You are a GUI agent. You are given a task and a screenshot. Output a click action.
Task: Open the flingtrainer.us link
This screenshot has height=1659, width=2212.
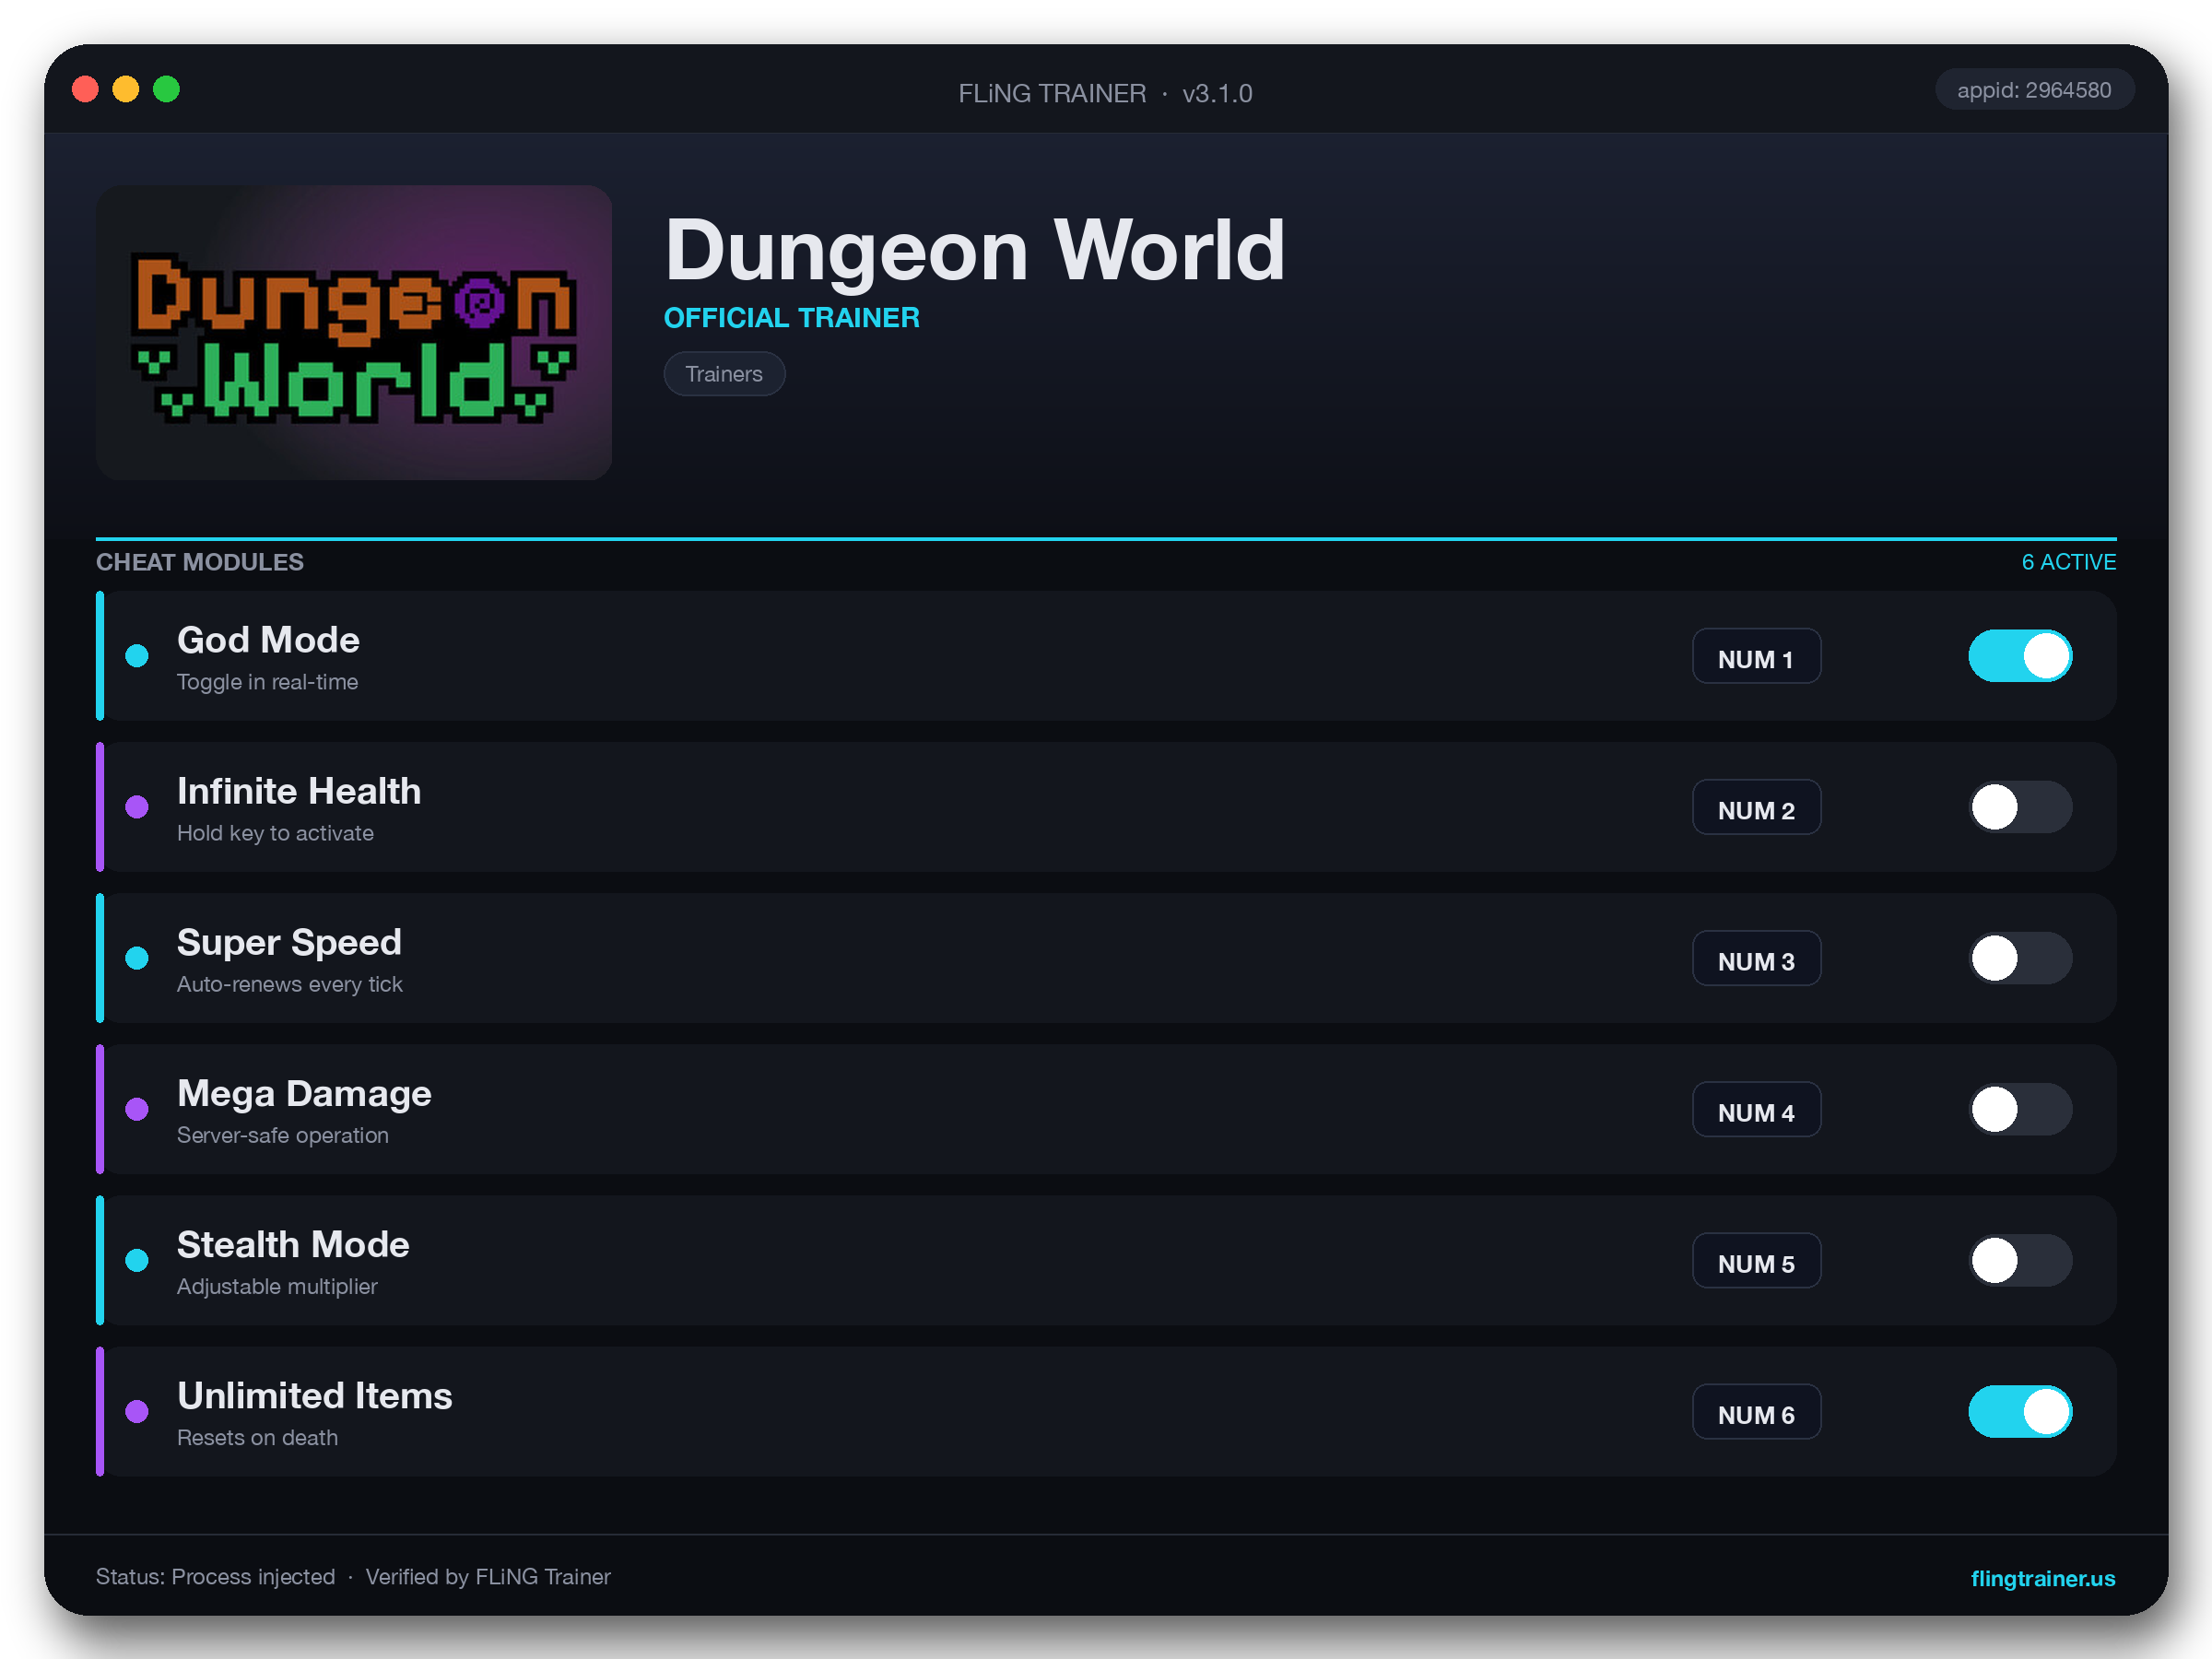tap(2042, 1578)
